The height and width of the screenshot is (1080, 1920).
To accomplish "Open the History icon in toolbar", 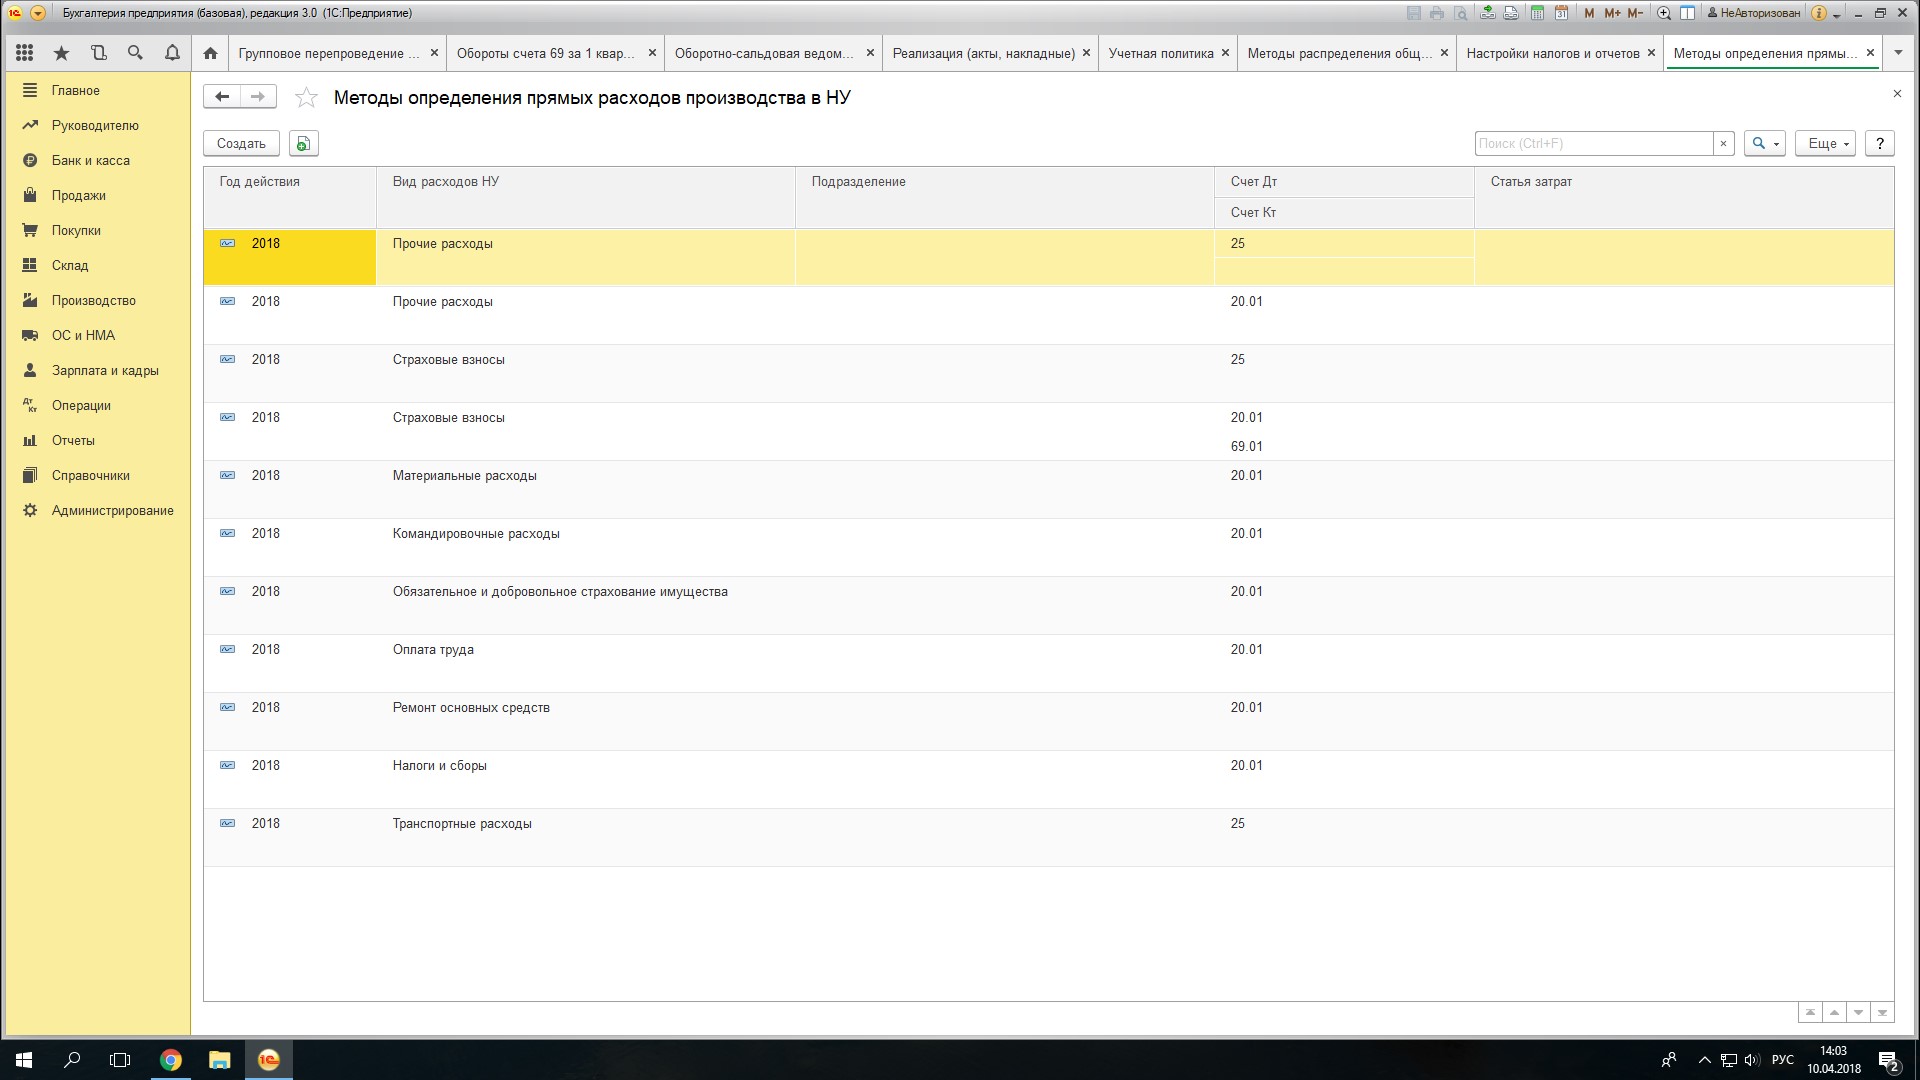I will [x=98, y=53].
